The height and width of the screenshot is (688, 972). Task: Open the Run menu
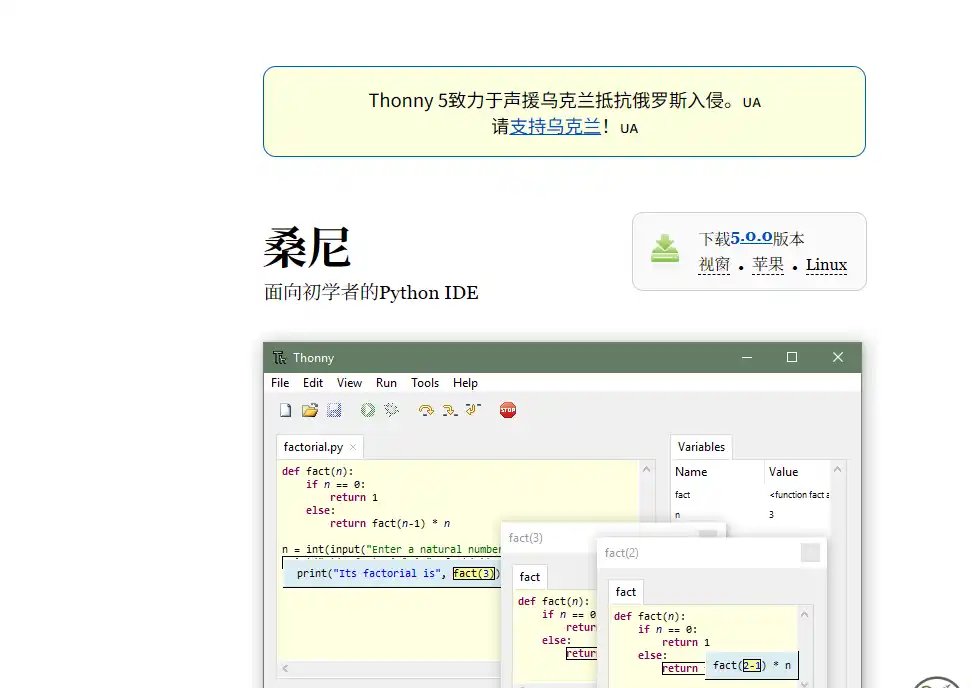(x=386, y=383)
